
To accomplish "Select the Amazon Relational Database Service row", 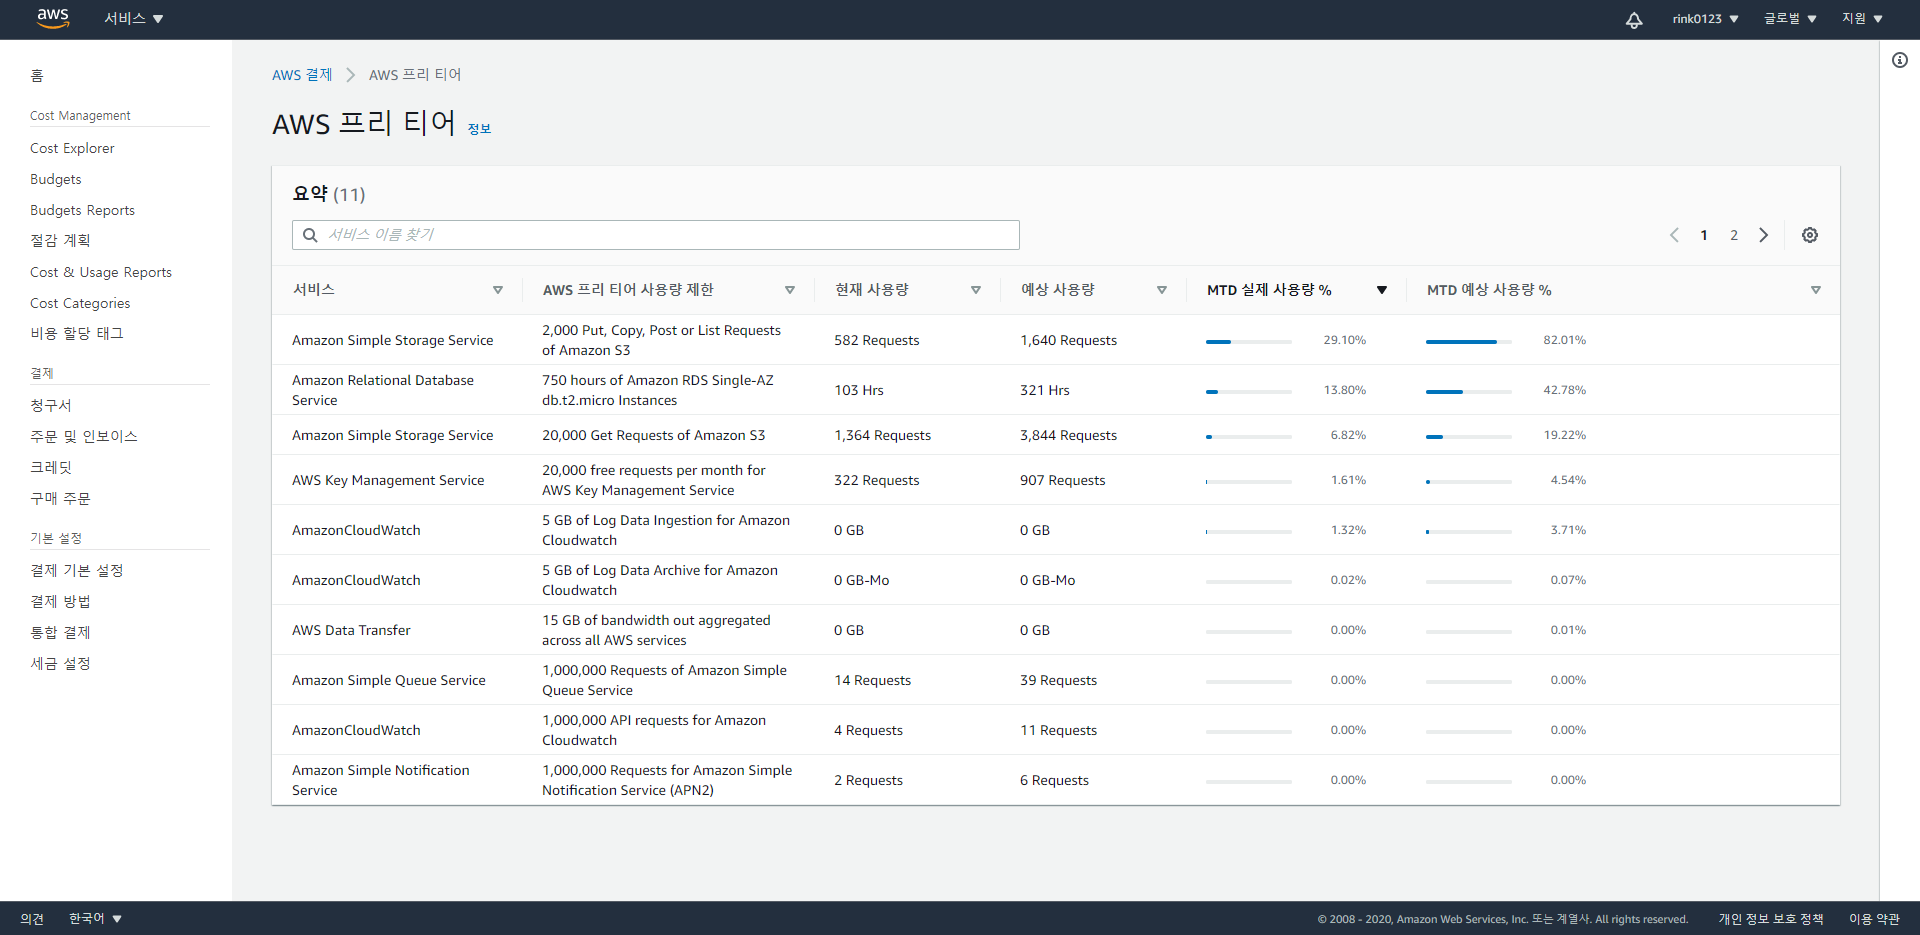I will pyautogui.click(x=1055, y=390).
